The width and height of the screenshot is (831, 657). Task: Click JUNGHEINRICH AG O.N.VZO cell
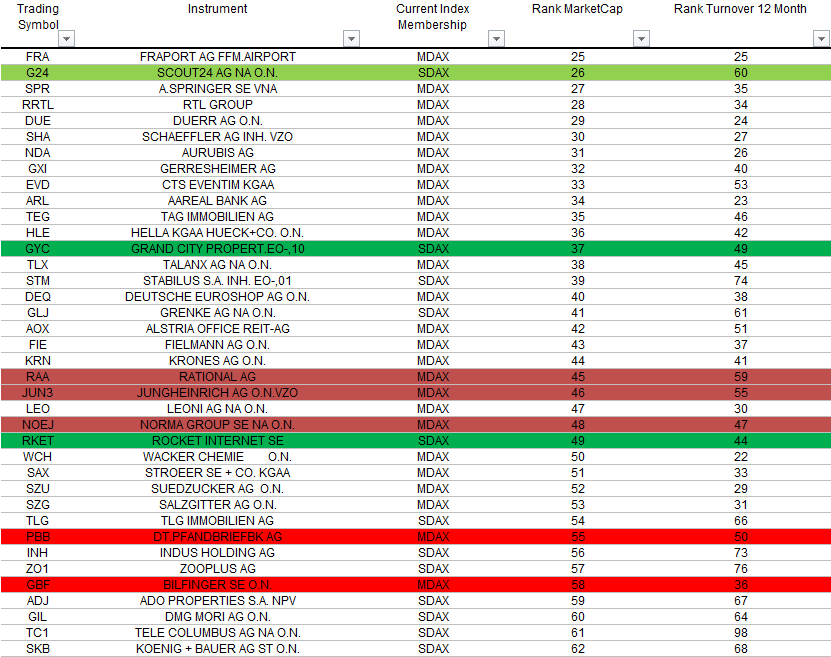(217, 393)
